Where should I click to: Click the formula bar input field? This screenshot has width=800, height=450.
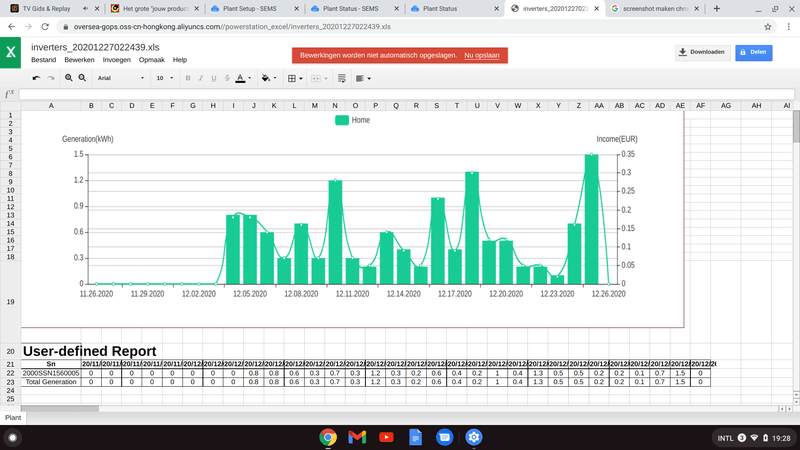pyautogui.click(x=407, y=94)
